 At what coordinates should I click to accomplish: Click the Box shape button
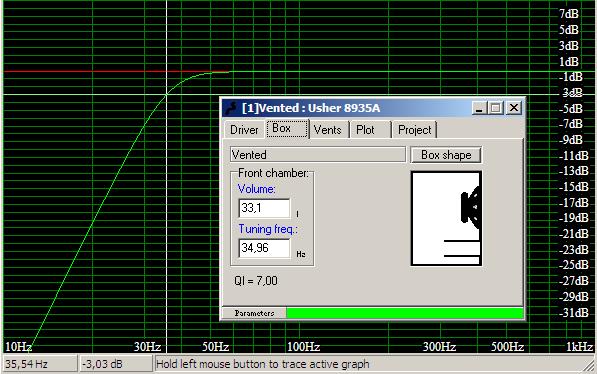point(446,155)
